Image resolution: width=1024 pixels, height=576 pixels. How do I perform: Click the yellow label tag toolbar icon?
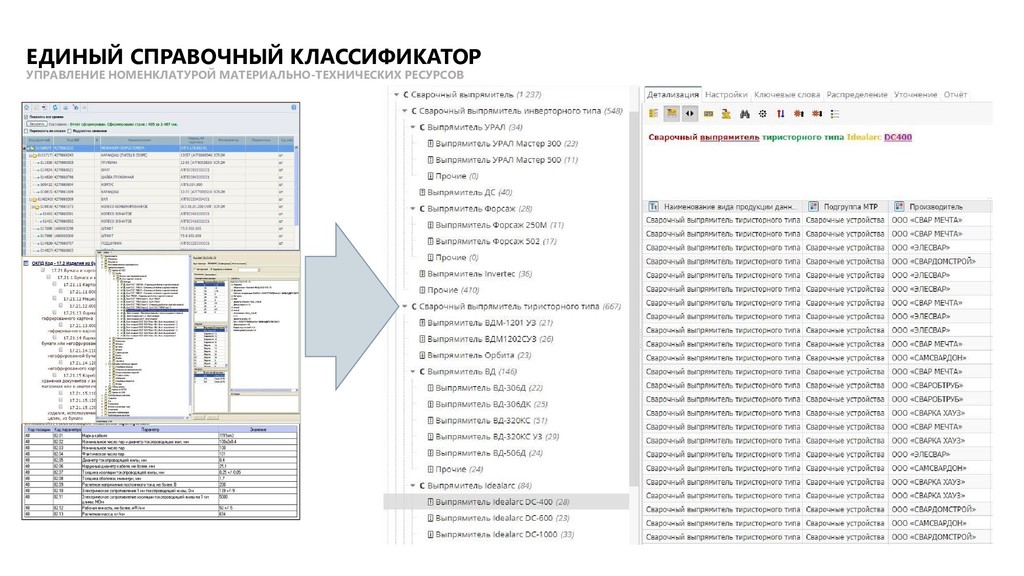709,114
